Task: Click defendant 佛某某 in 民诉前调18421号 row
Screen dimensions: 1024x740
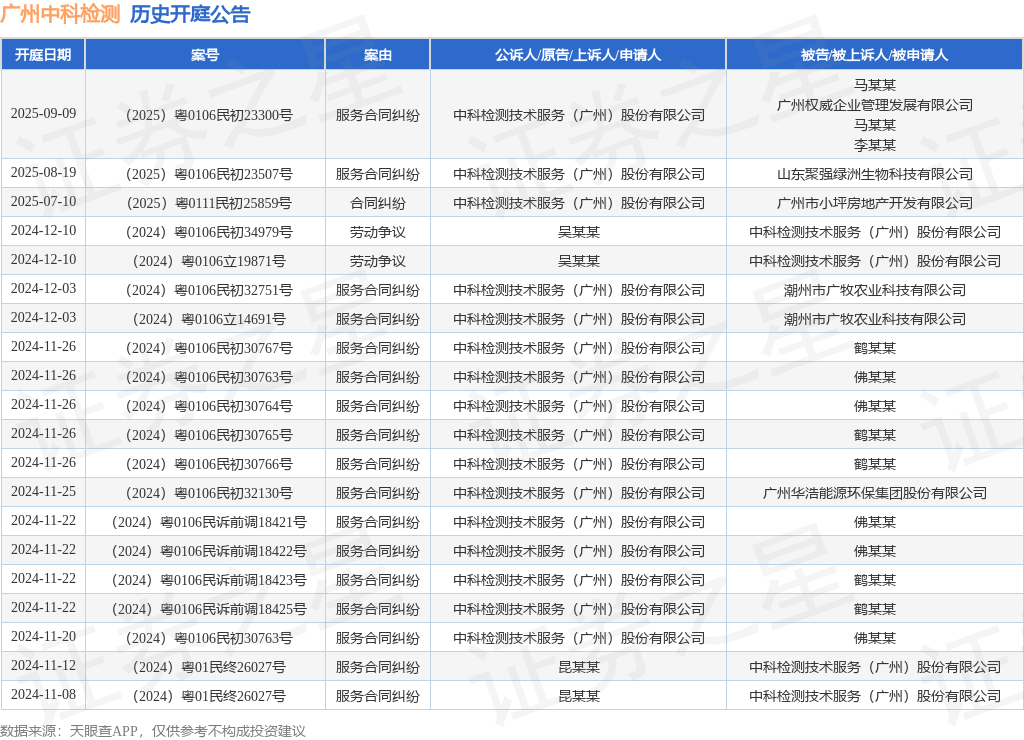Action: coord(874,523)
